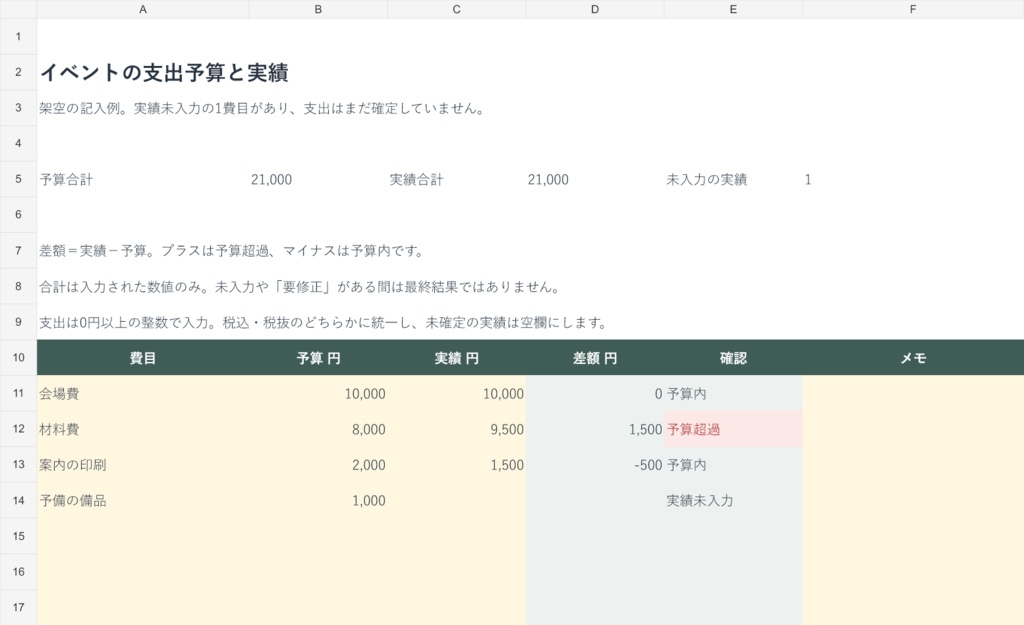Click the 21,000 value beside 予算合計
The height and width of the screenshot is (625, 1024).
271,180
